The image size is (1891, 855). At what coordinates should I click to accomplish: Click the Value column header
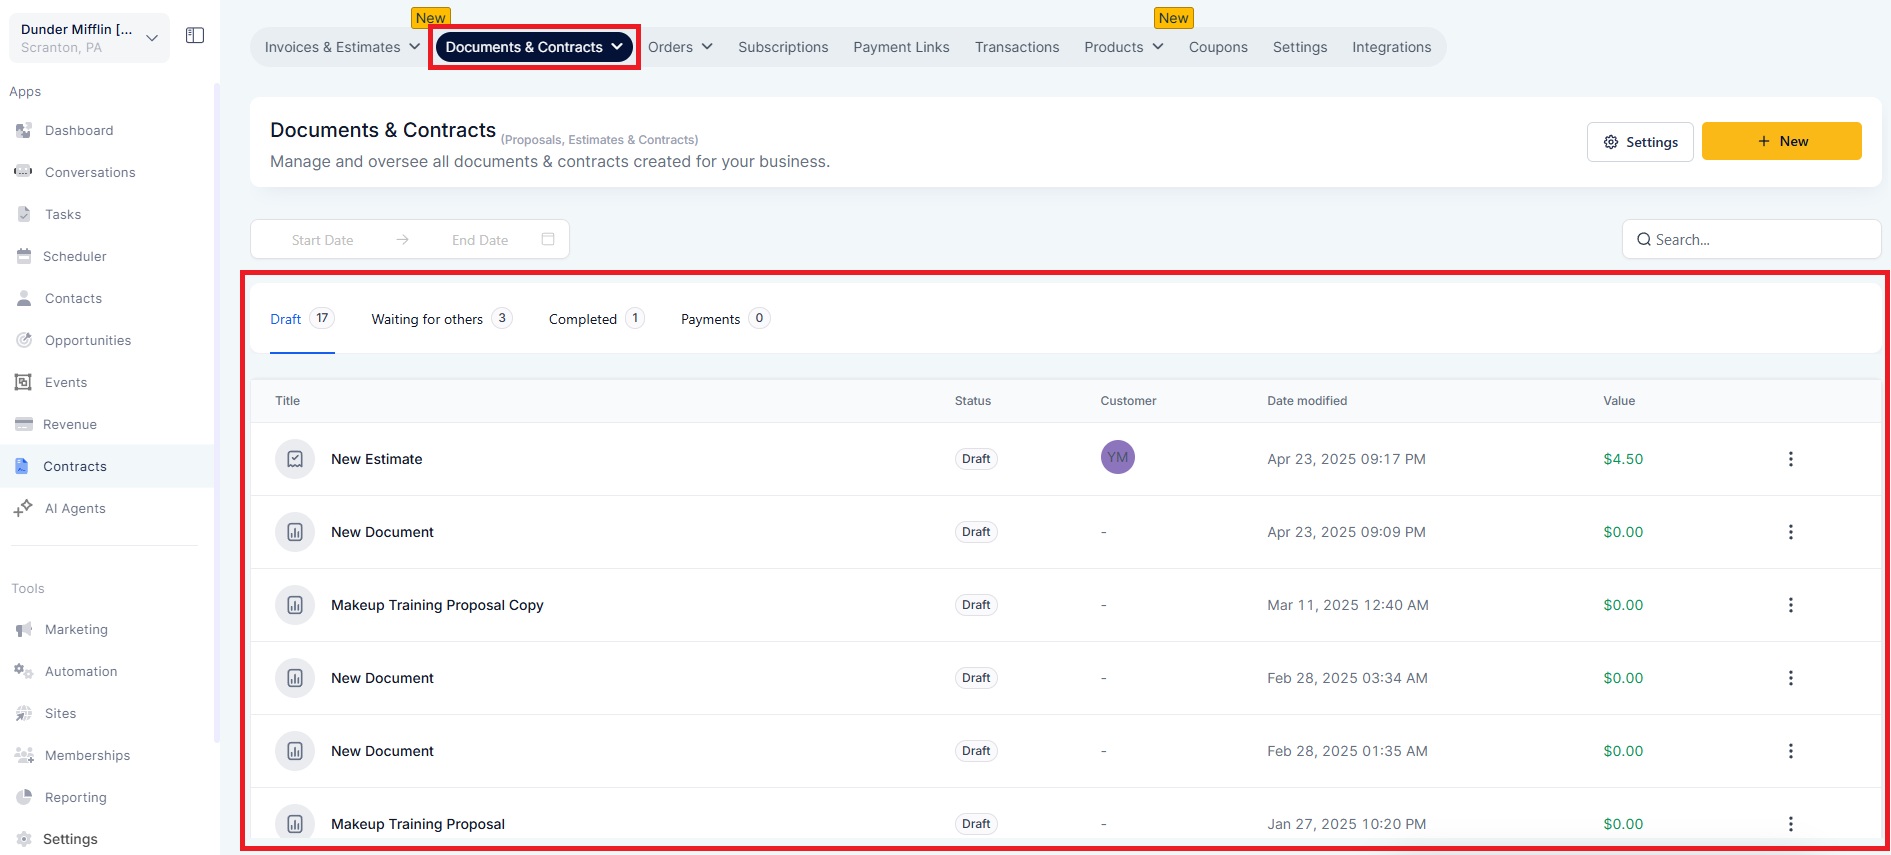tap(1619, 401)
